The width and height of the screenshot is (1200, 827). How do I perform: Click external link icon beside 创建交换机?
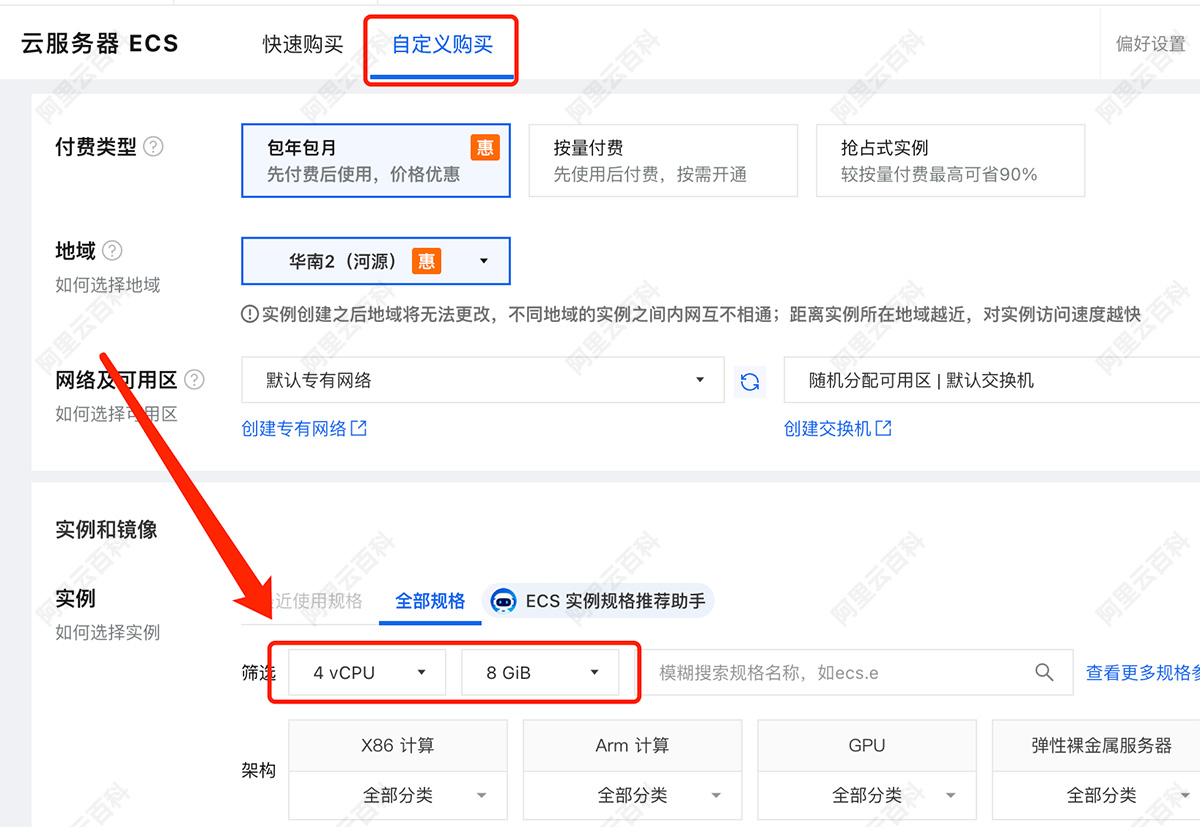(x=883, y=428)
